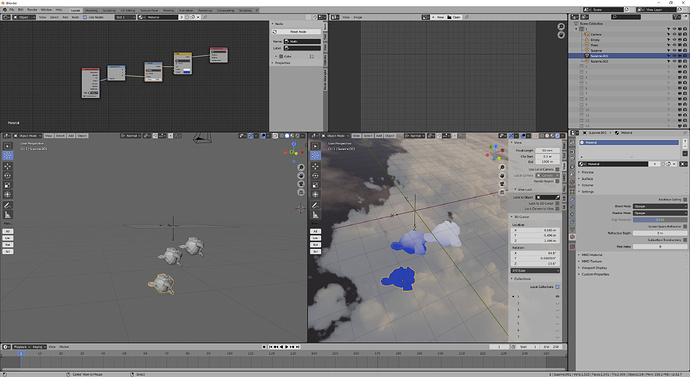Open the Material properties tab icon

point(572,237)
